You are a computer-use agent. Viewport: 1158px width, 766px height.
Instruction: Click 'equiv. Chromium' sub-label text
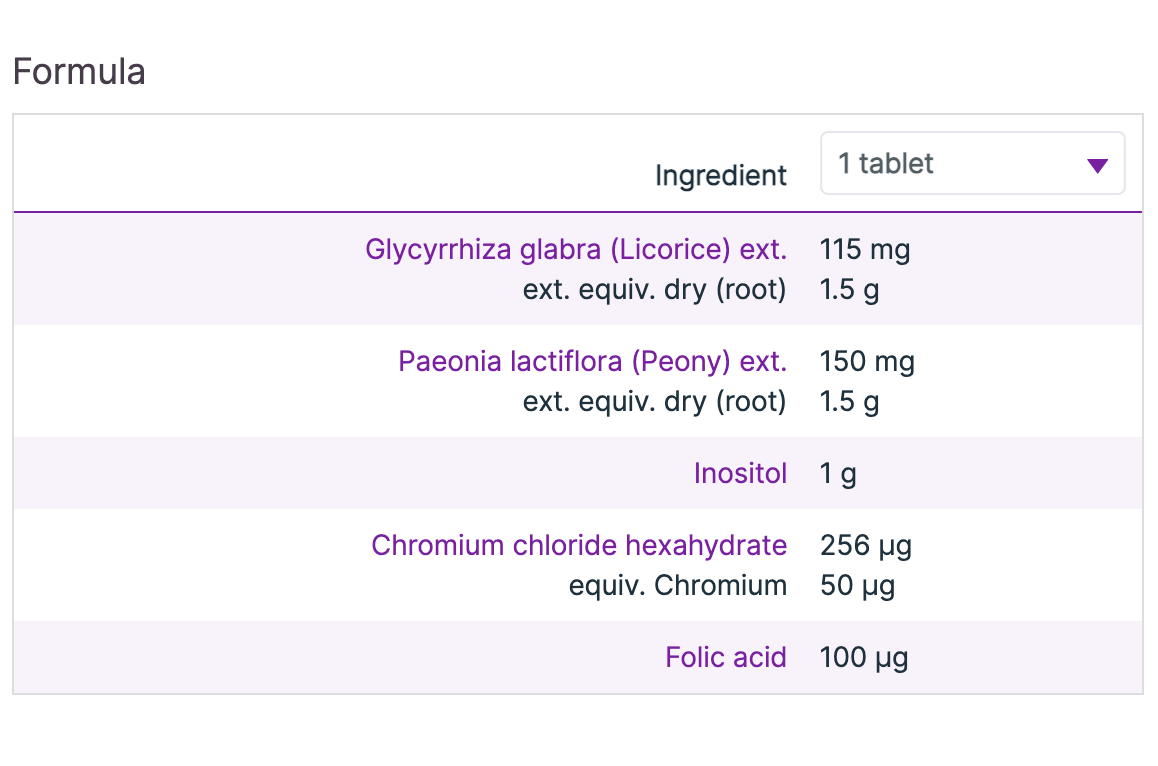coord(678,585)
